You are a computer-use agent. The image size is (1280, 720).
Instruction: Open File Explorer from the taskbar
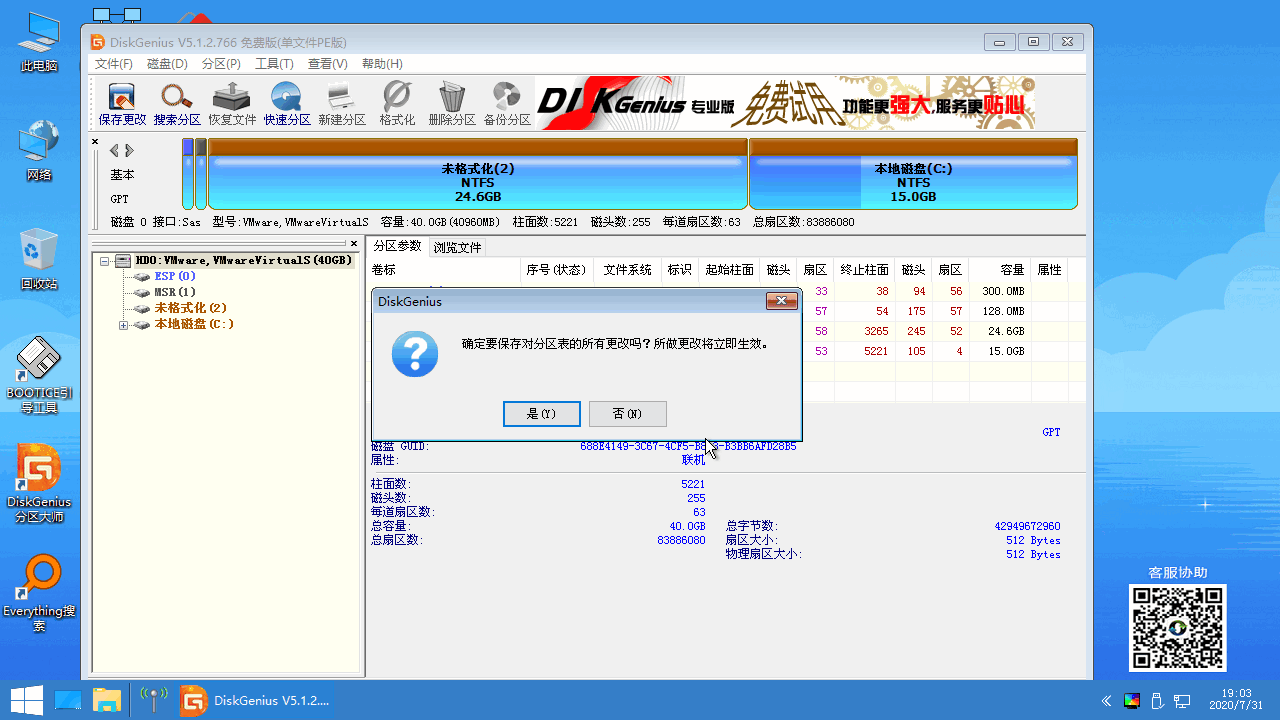pos(107,700)
